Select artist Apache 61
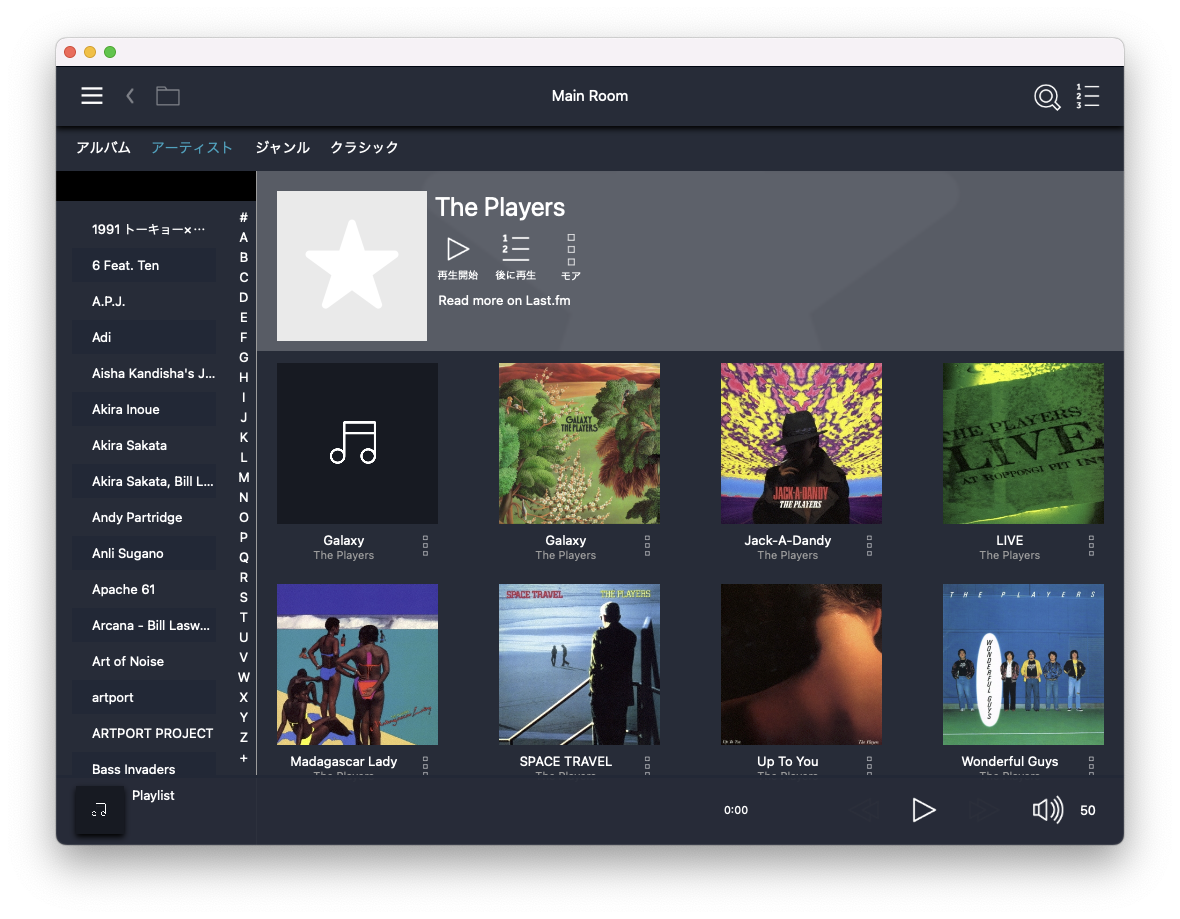This screenshot has width=1180, height=919. [144, 589]
